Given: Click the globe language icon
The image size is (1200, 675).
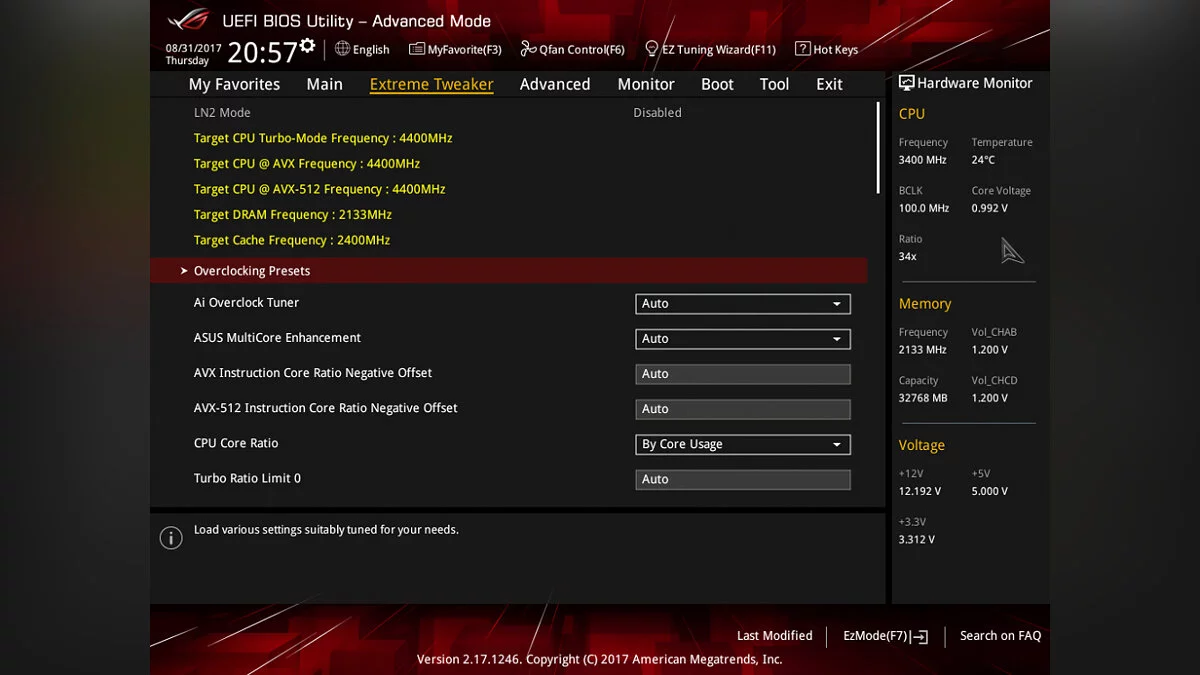Looking at the screenshot, I should tap(342, 48).
